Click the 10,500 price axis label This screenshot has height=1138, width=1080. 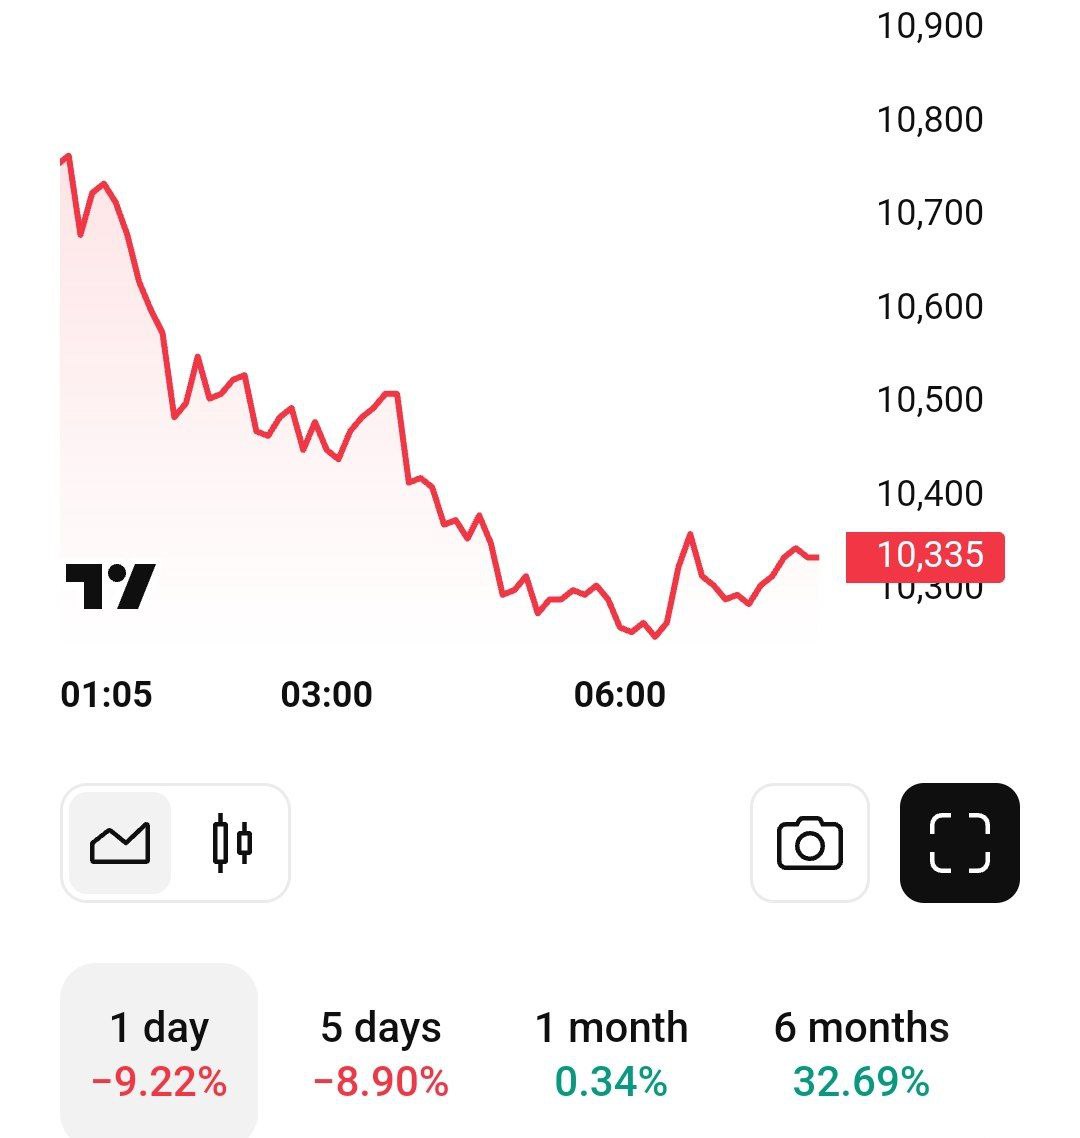click(930, 399)
